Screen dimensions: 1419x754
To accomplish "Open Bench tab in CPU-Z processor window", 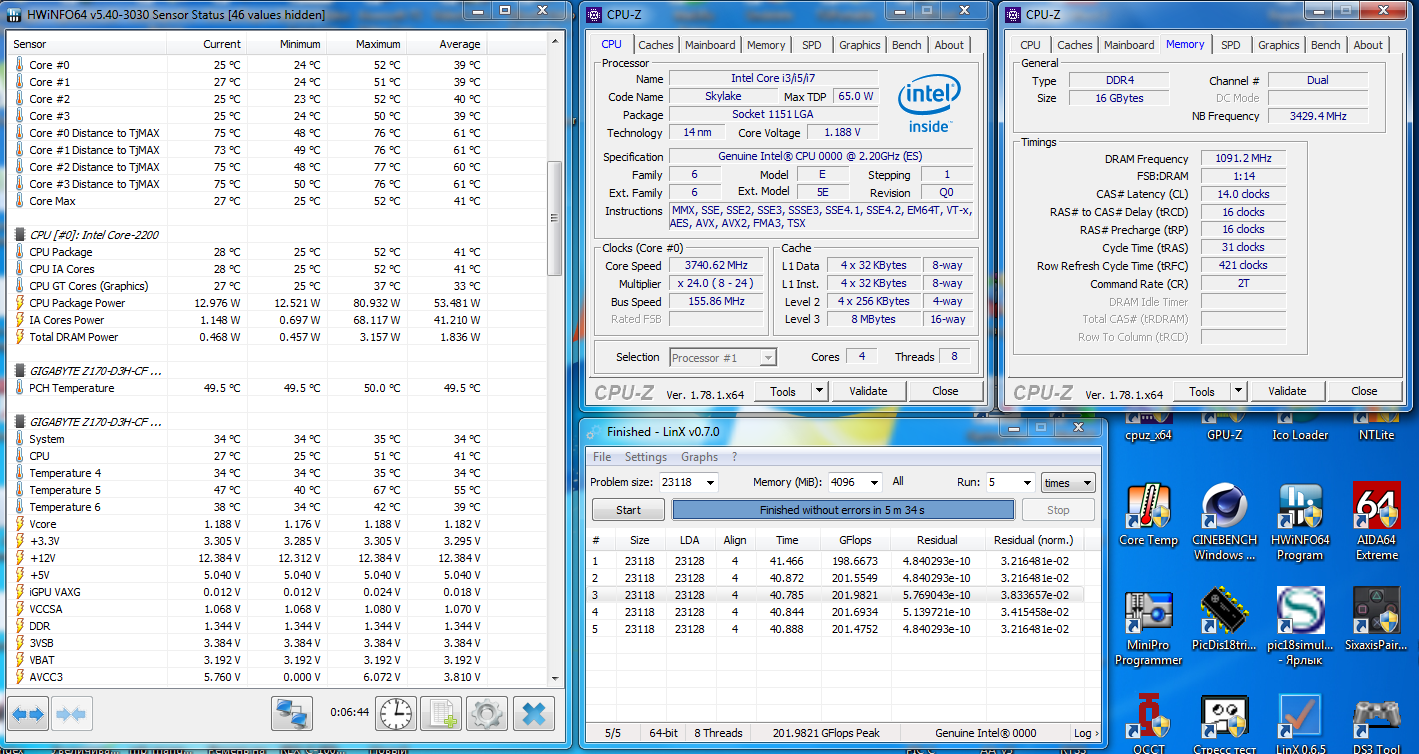I will pyautogui.click(x=907, y=45).
